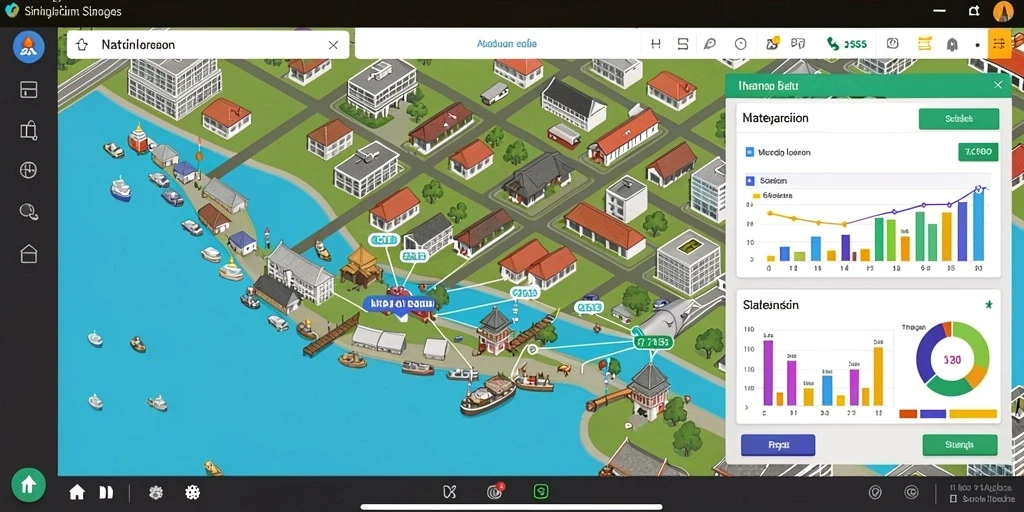This screenshot has width=1024, height=512.
Task: Open the clock icon in toolbar
Action: click(x=741, y=44)
